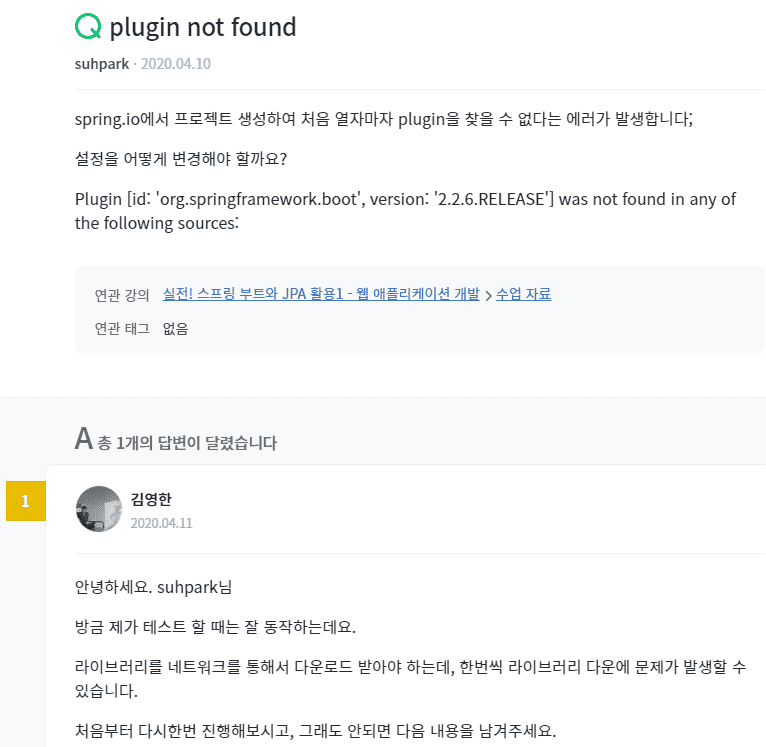Open the suhpark author name
The height and width of the screenshot is (747, 766).
pyautogui.click(x=102, y=64)
